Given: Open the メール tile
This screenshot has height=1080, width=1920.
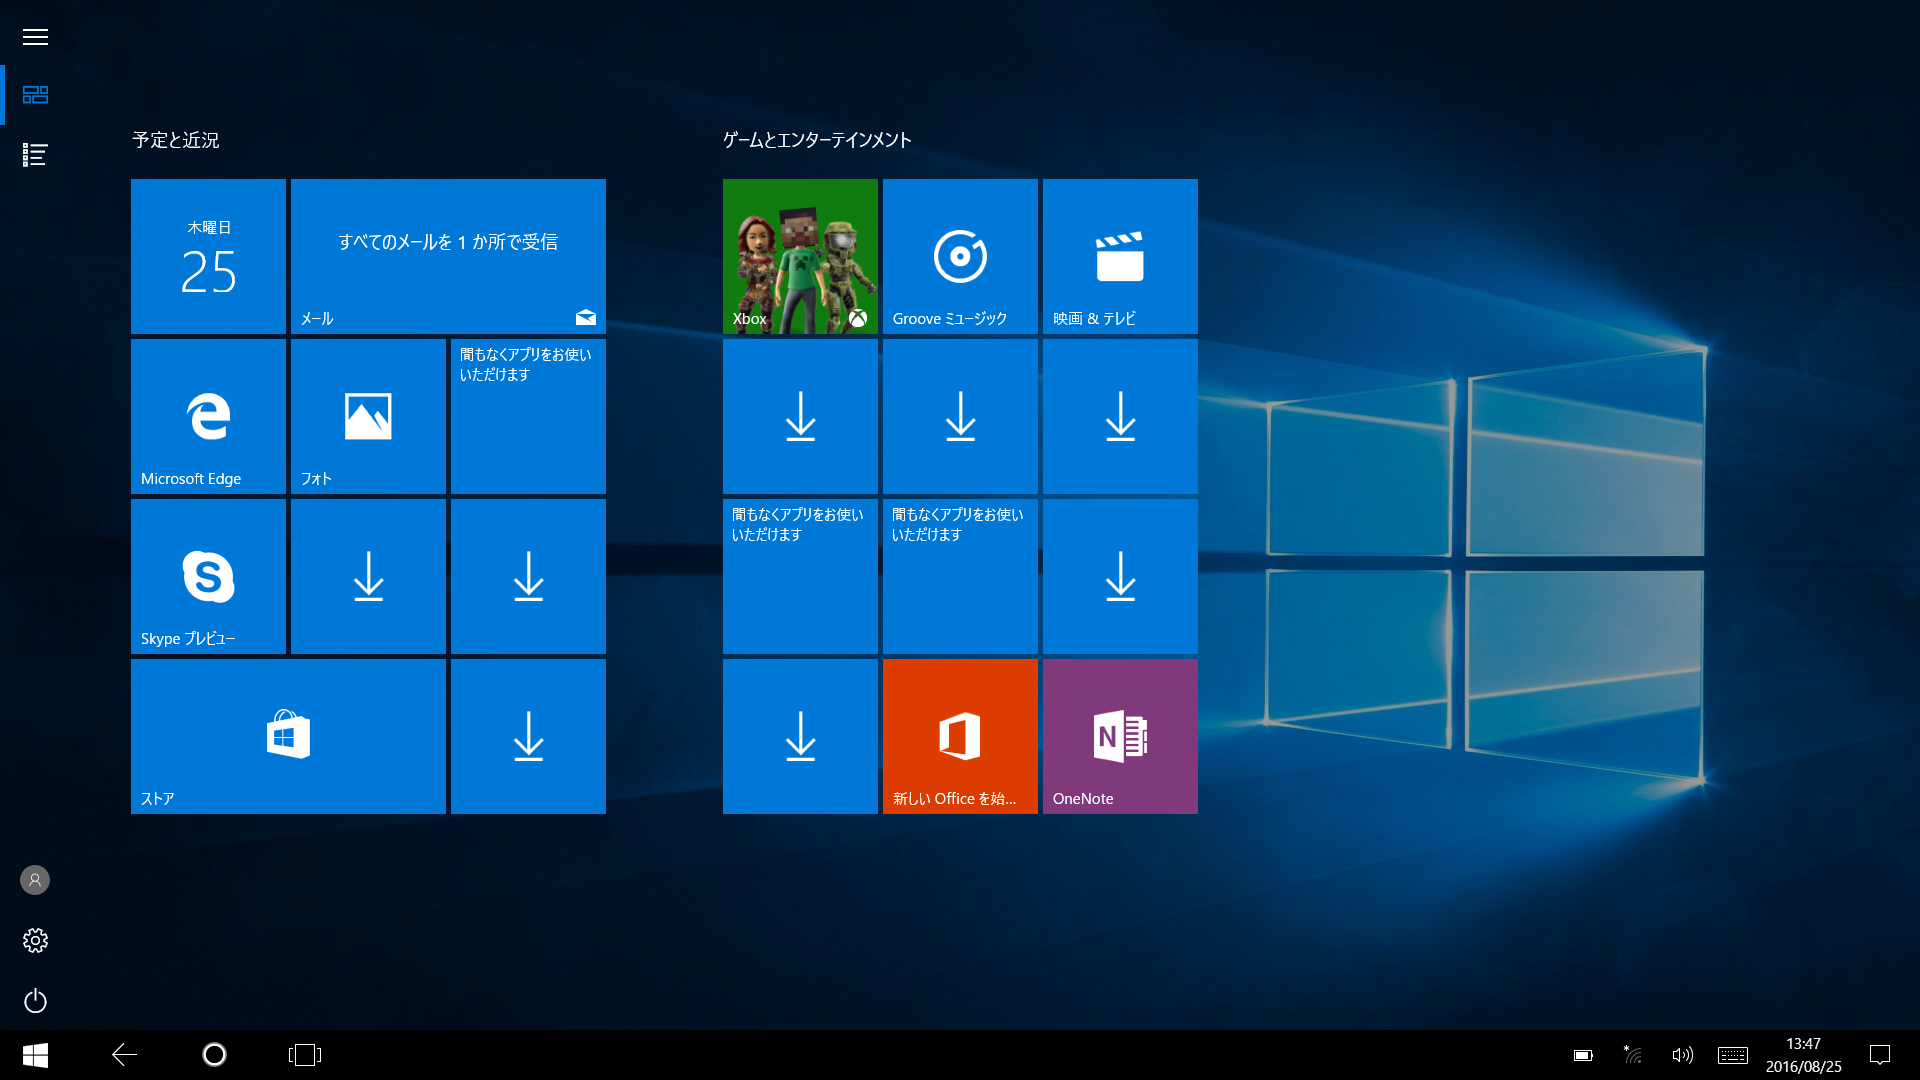Looking at the screenshot, I should pos(448,256).
